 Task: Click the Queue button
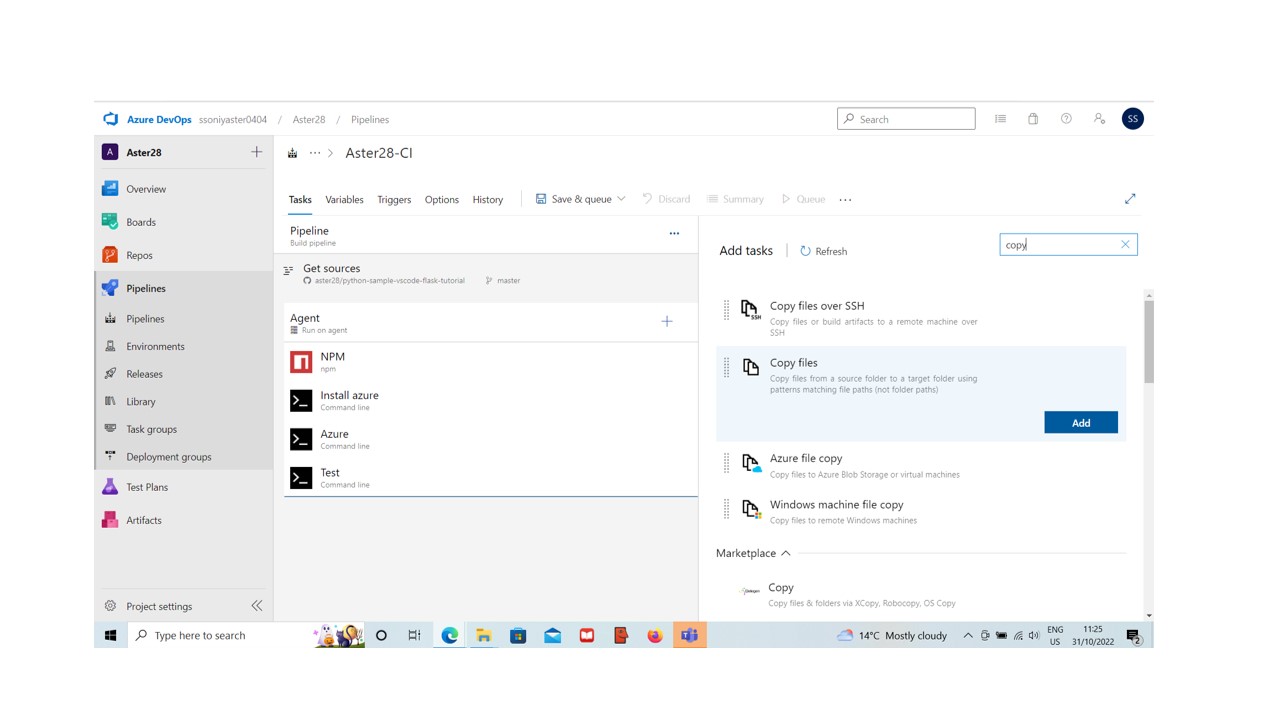[803, 199]
